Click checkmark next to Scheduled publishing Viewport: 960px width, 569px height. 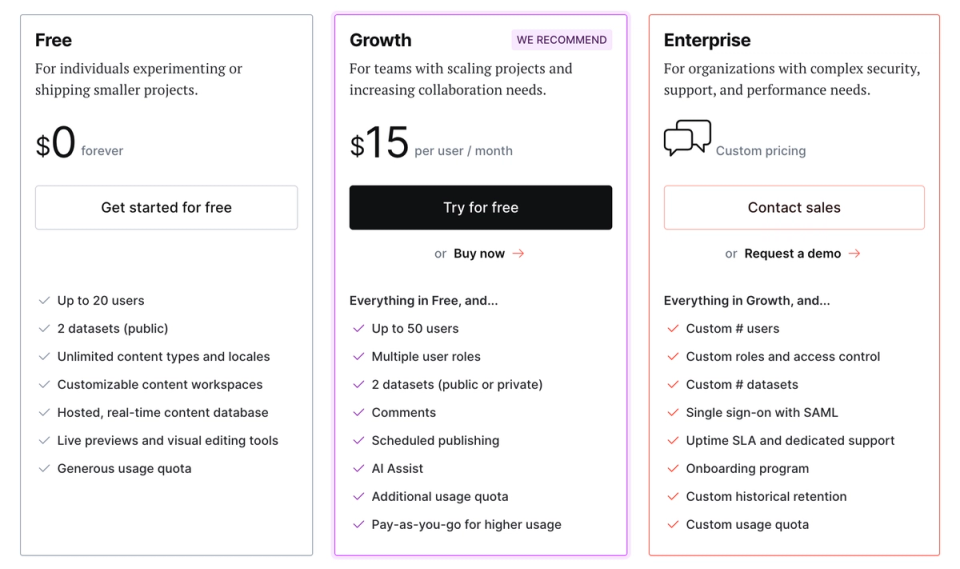[x=359, y=441]
